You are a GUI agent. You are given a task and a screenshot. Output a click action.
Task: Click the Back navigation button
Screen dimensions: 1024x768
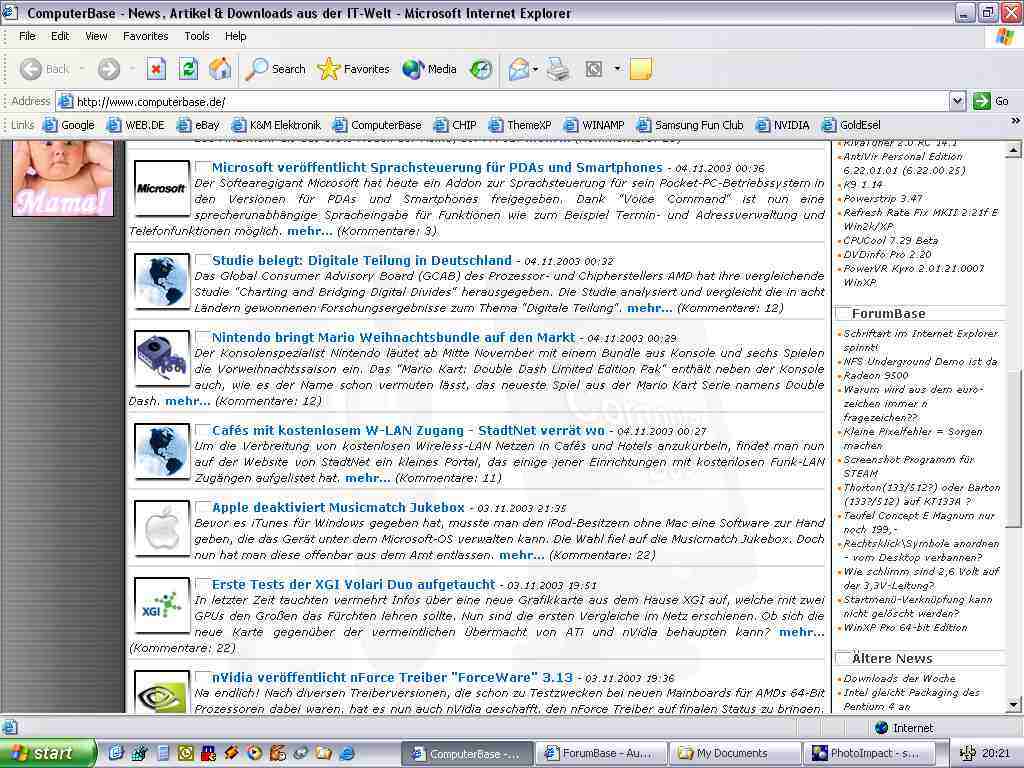[x=44, y=69]
